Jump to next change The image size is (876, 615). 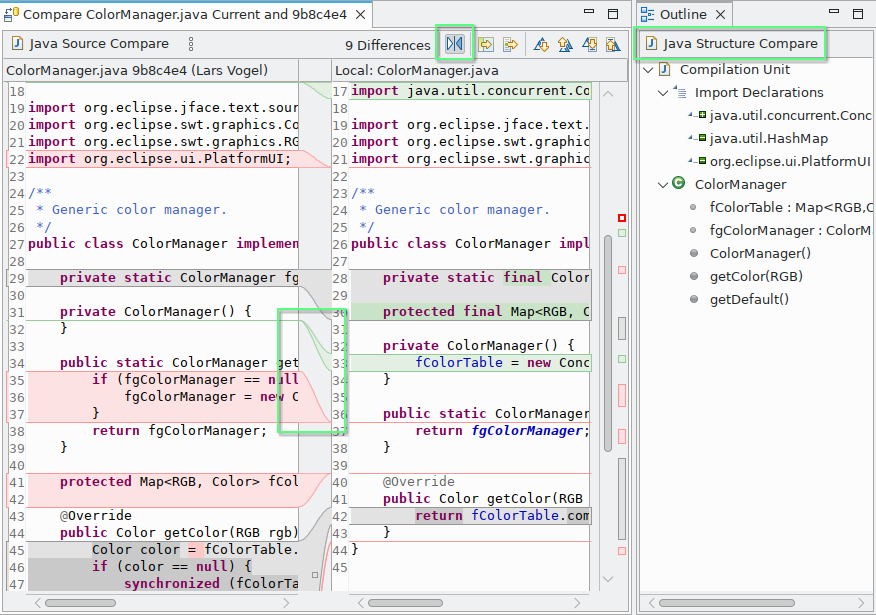click(589, 44)
